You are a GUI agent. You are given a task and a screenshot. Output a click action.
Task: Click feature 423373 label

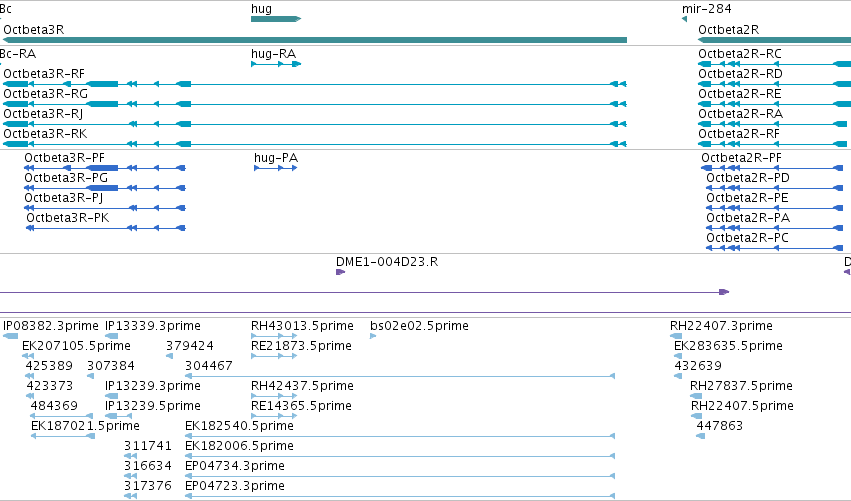[x=50, y=386]
